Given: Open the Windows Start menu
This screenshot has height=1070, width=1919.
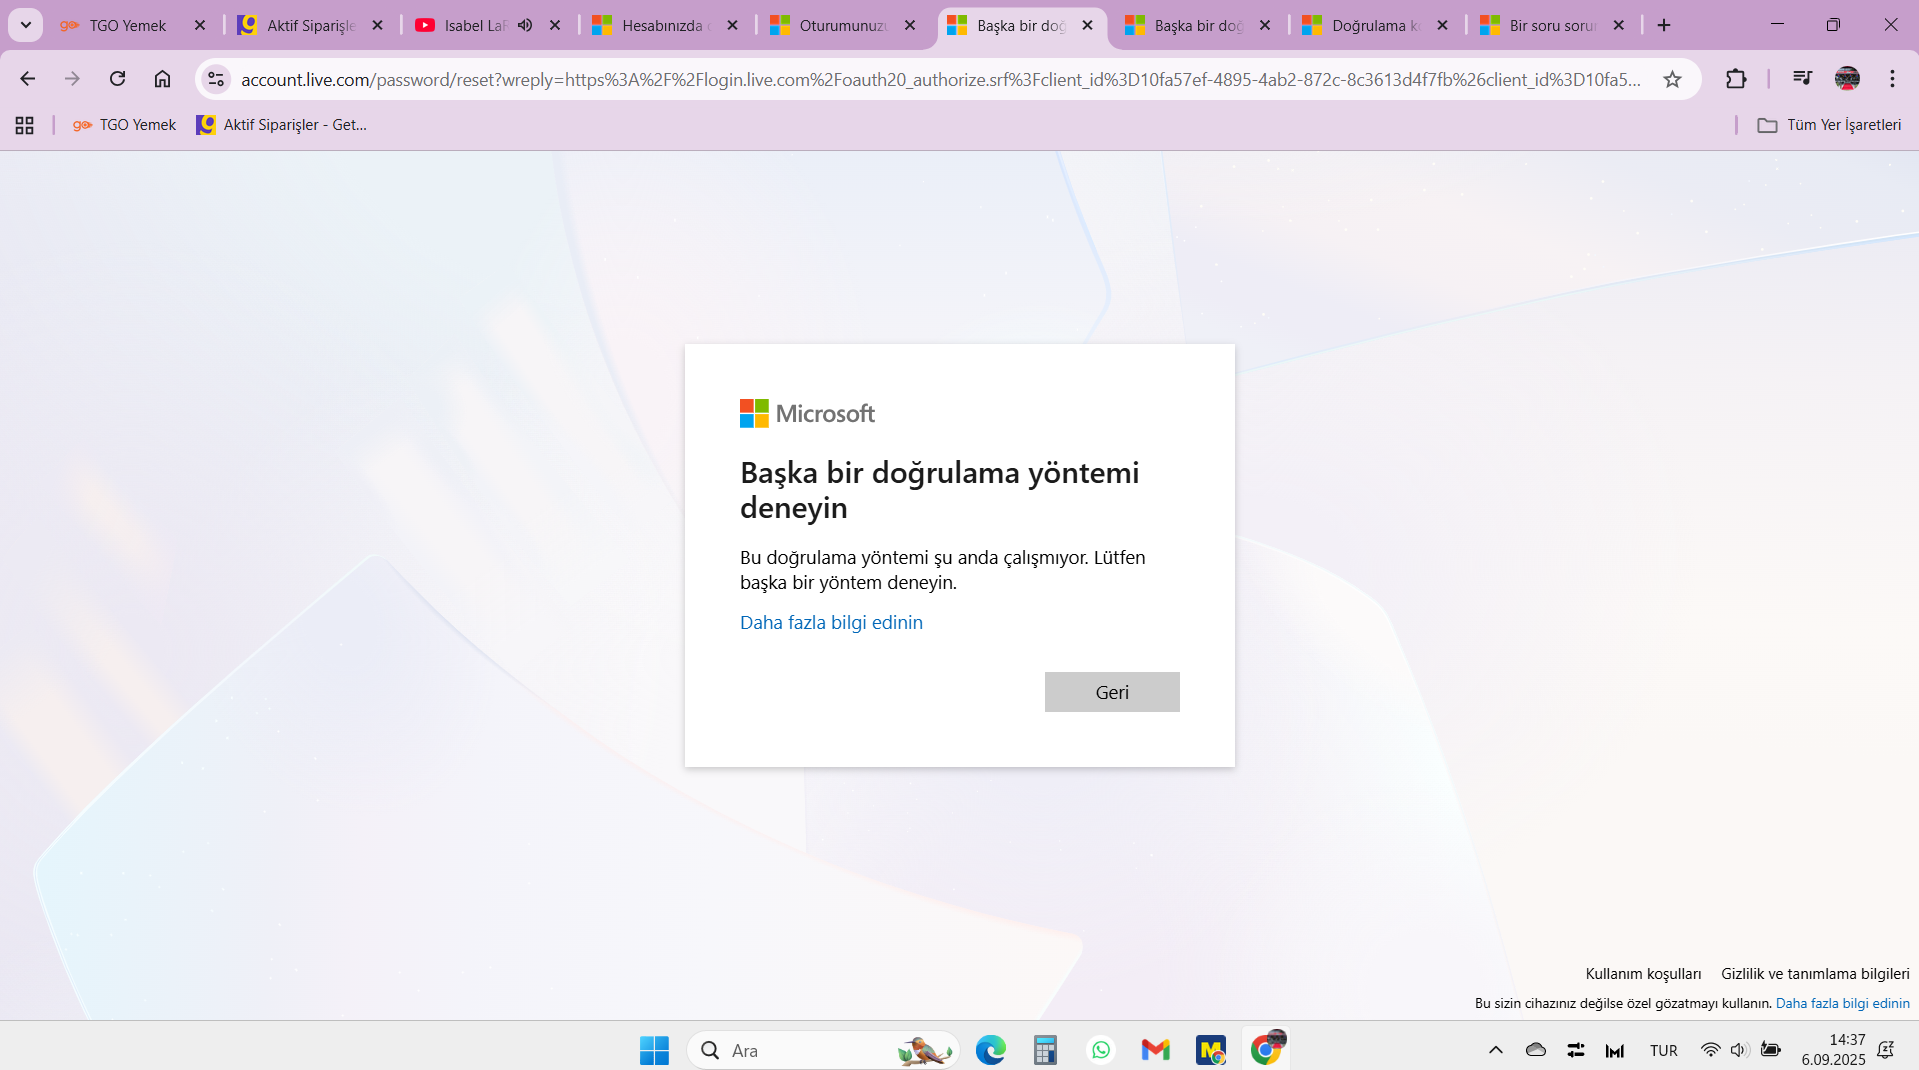Looking at the screenshot, I should pos(654,1050).
